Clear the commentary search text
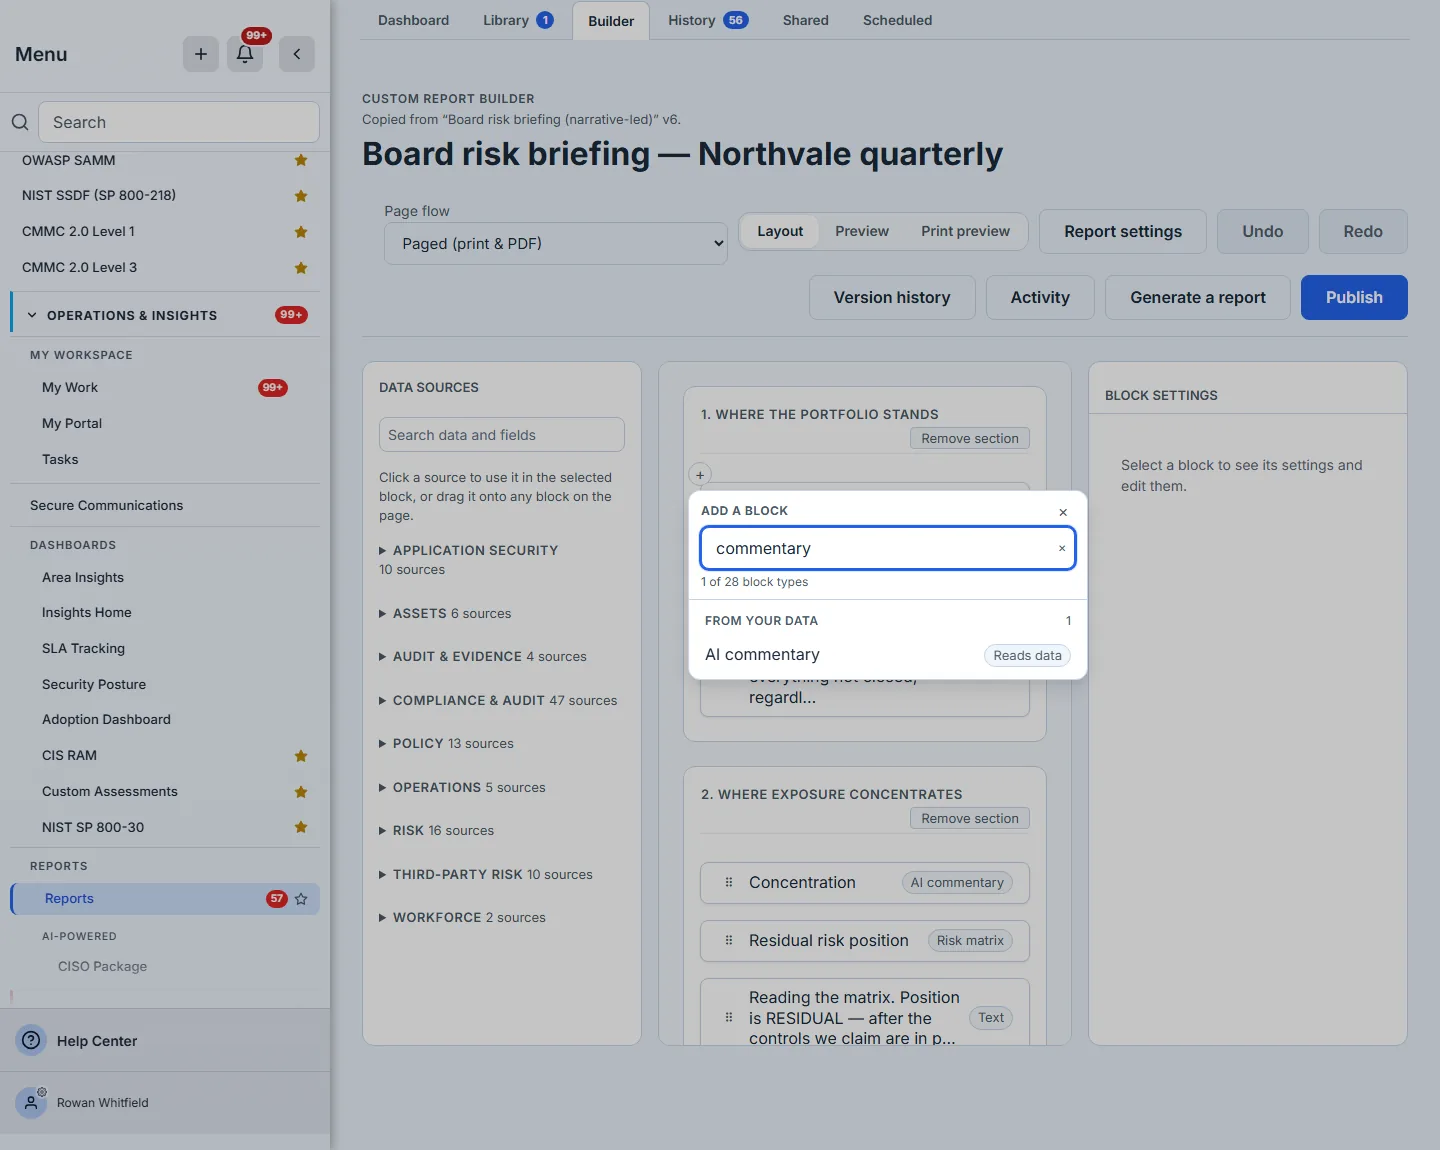Screen dimensions: 1440x1150 click(1062, 548)
